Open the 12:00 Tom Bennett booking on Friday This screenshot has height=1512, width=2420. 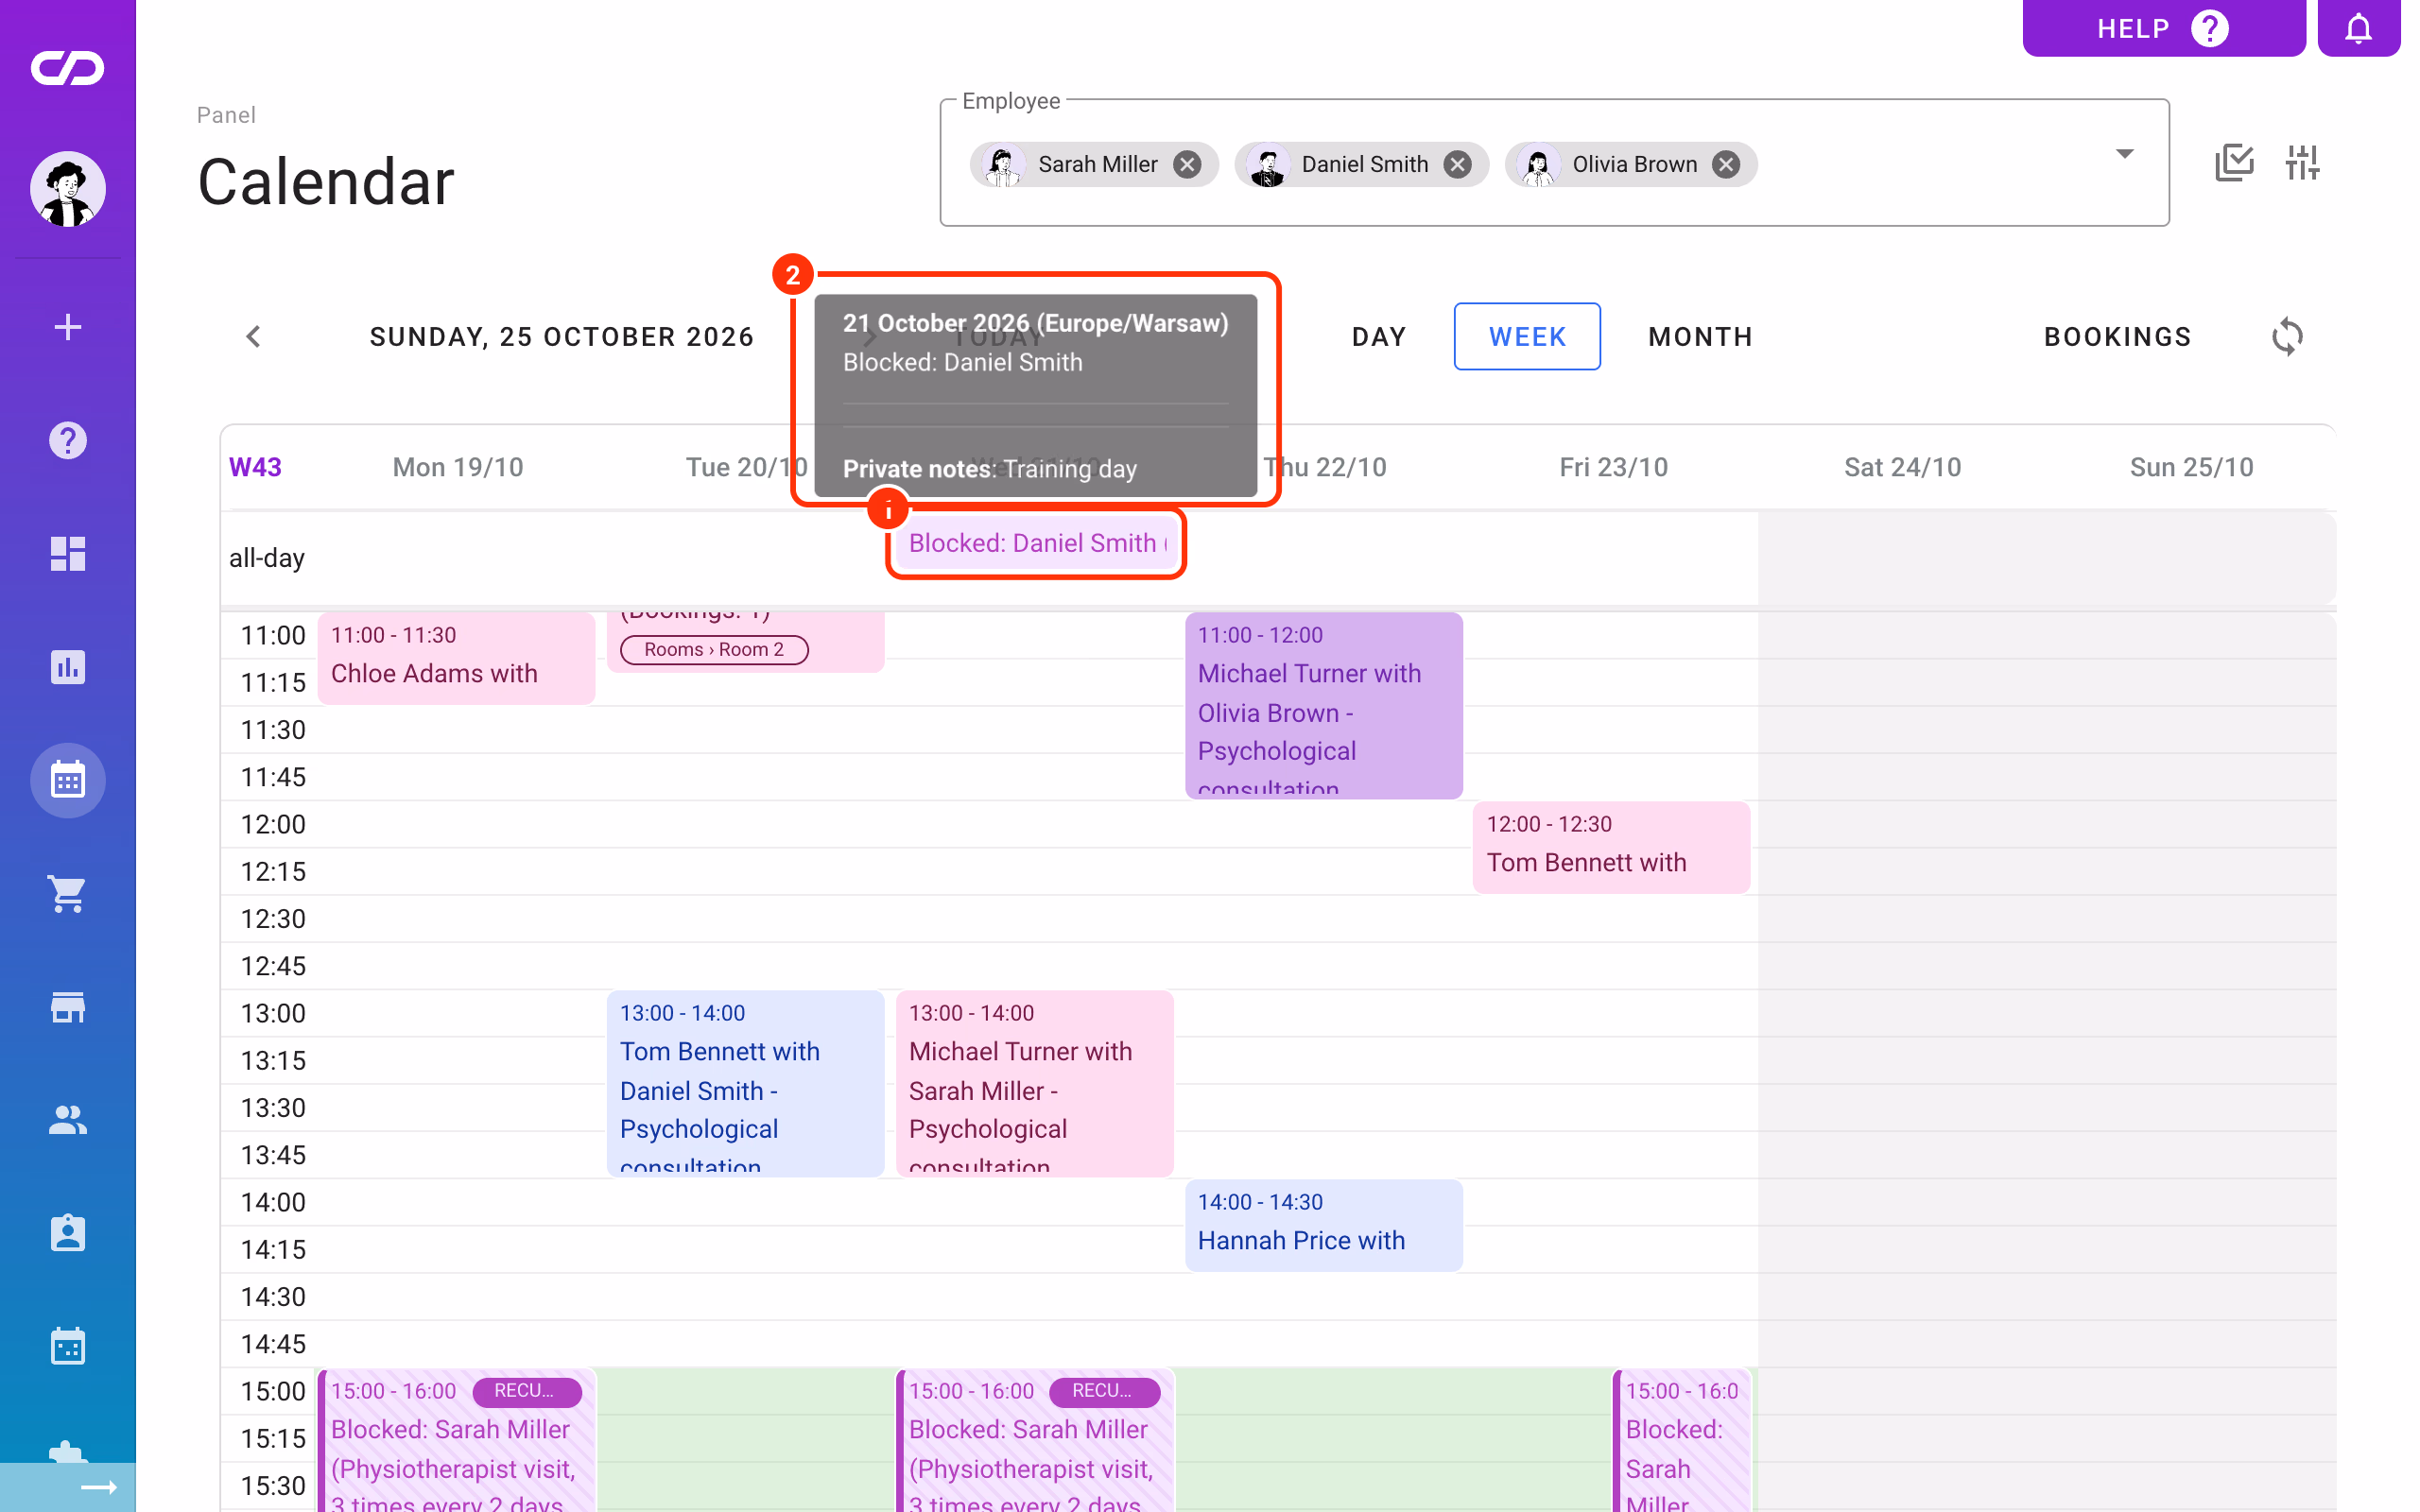1611,847
